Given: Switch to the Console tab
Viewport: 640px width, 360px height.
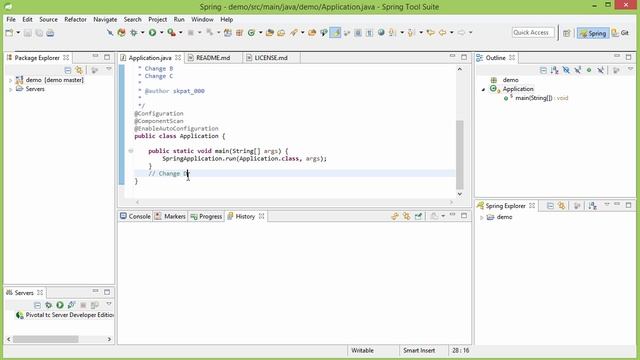Looking at the screenshot, I should click(x=135, y=216).
